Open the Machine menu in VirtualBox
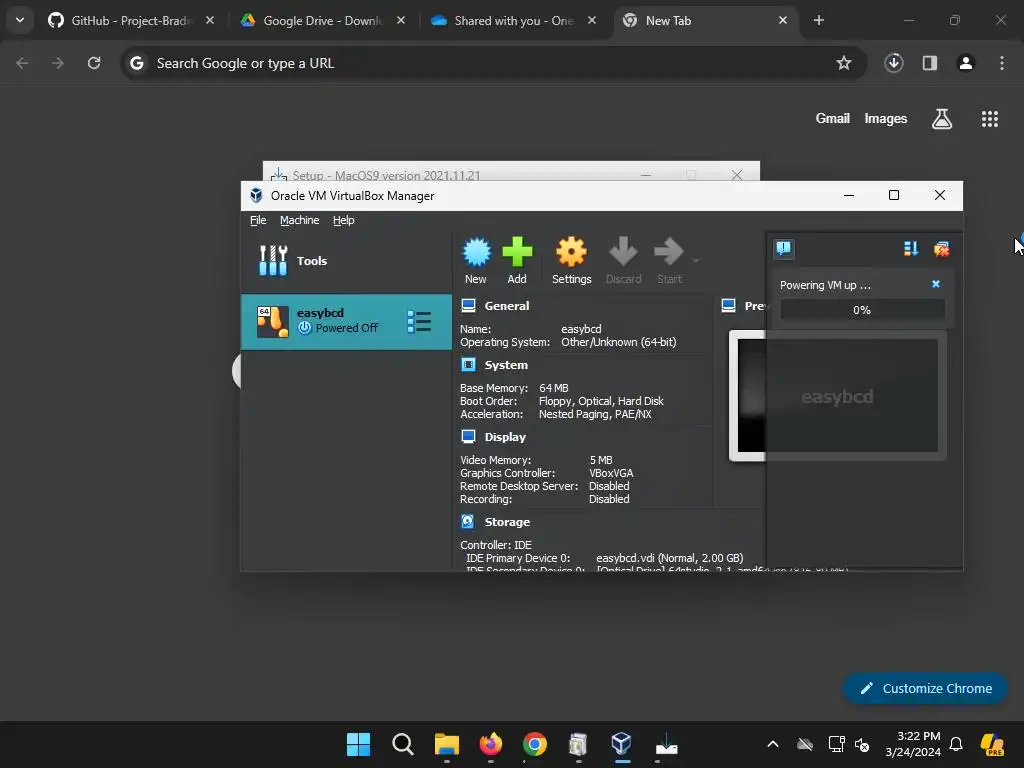This screenshot has height=768, width=1024. click(x=300, y=220)
